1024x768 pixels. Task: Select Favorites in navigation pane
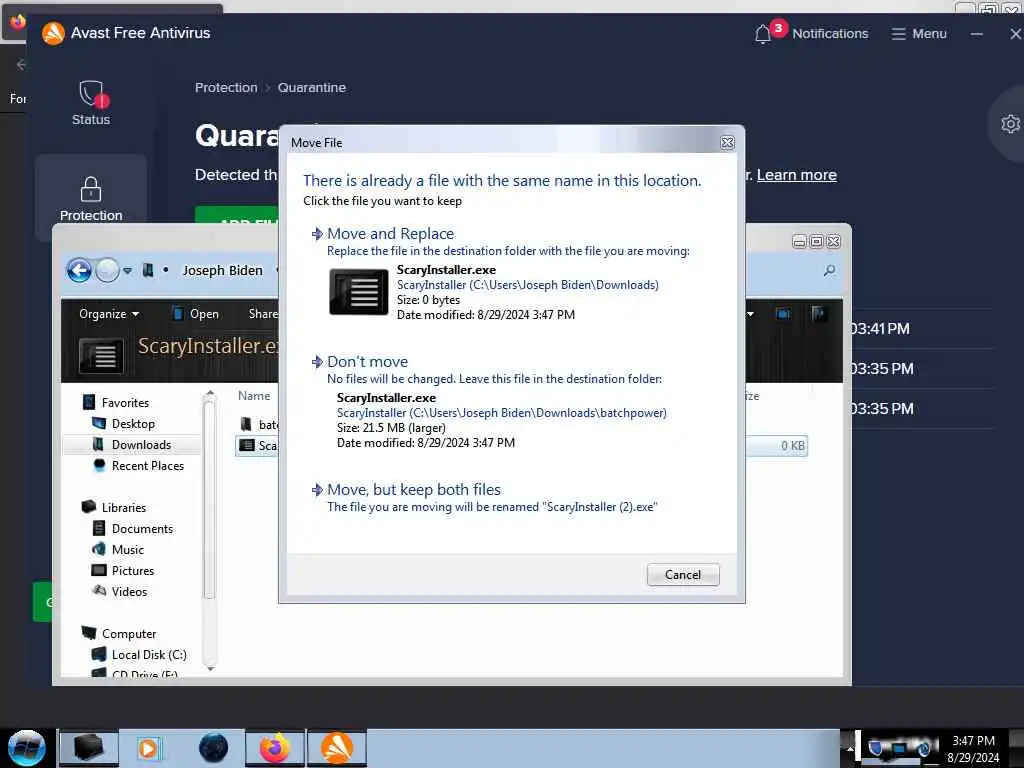coord(116,403)
